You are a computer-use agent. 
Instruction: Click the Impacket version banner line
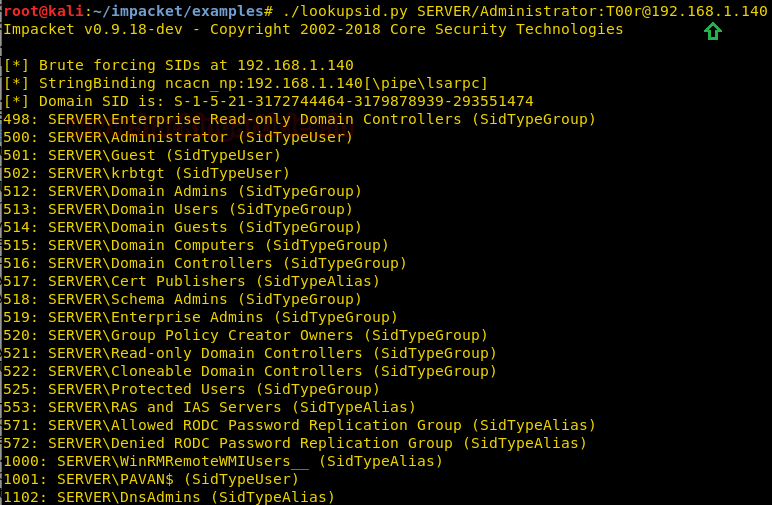pos(313,29)
